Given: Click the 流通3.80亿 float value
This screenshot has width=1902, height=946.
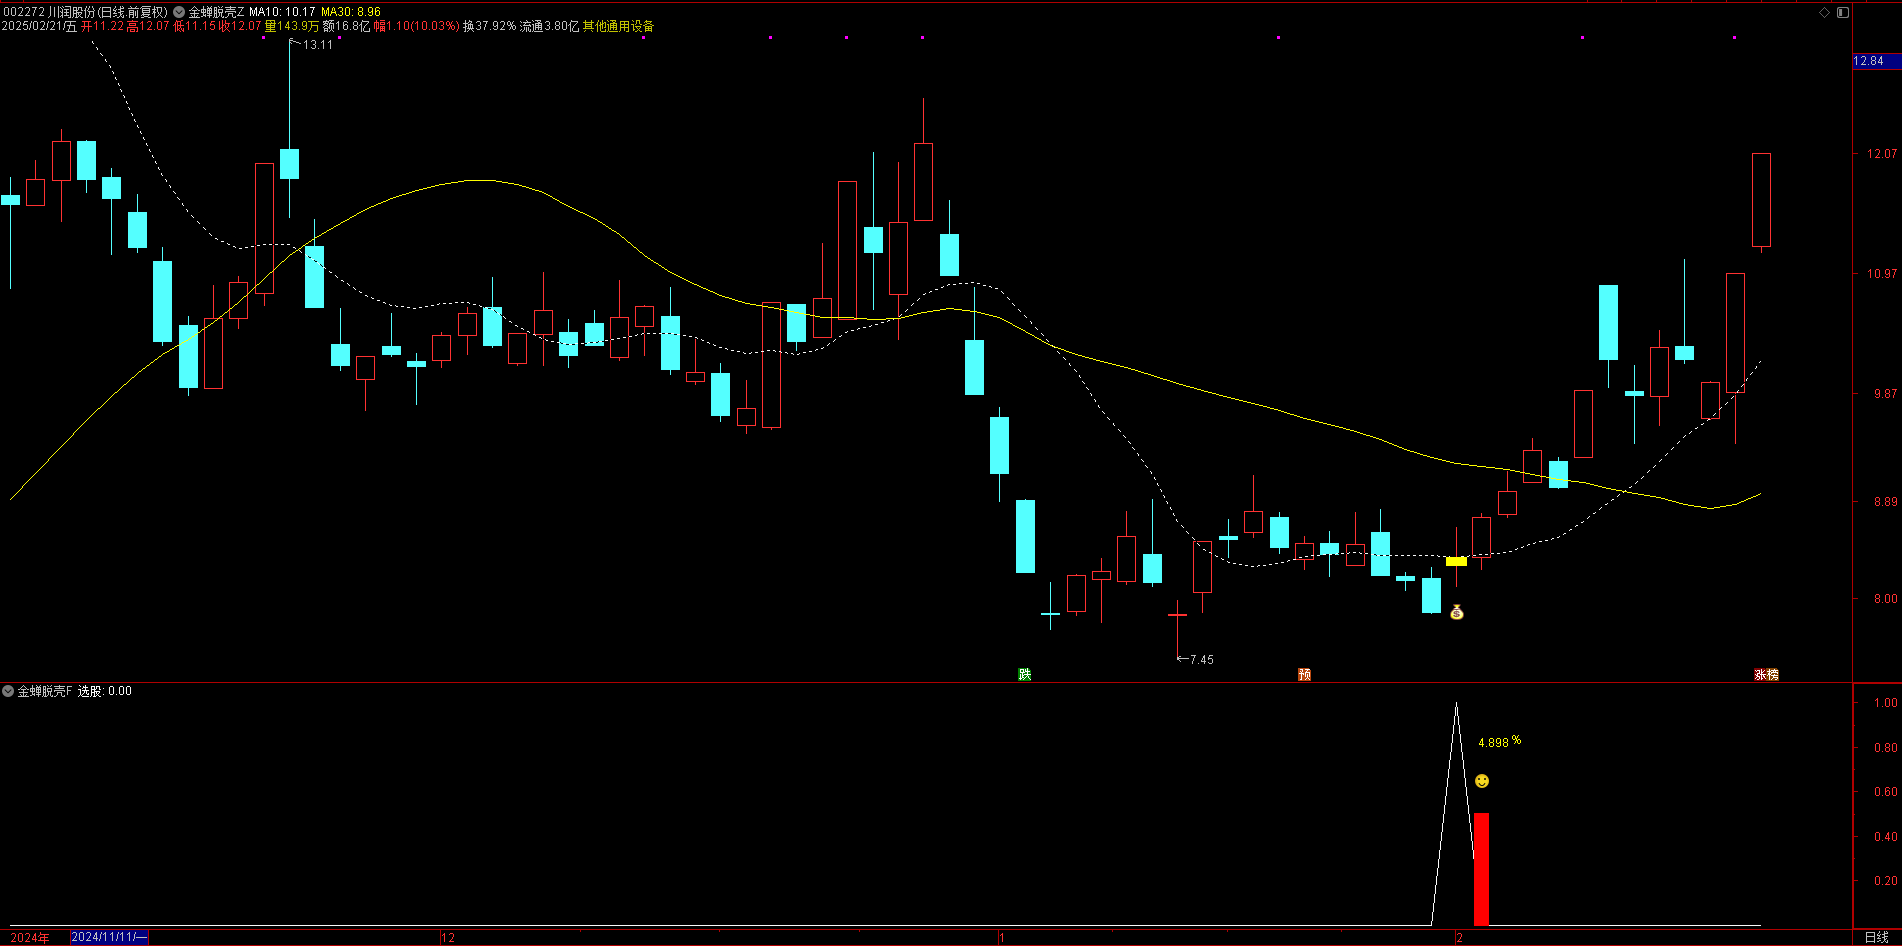Looking at the screenshot, I should point(550,26).
